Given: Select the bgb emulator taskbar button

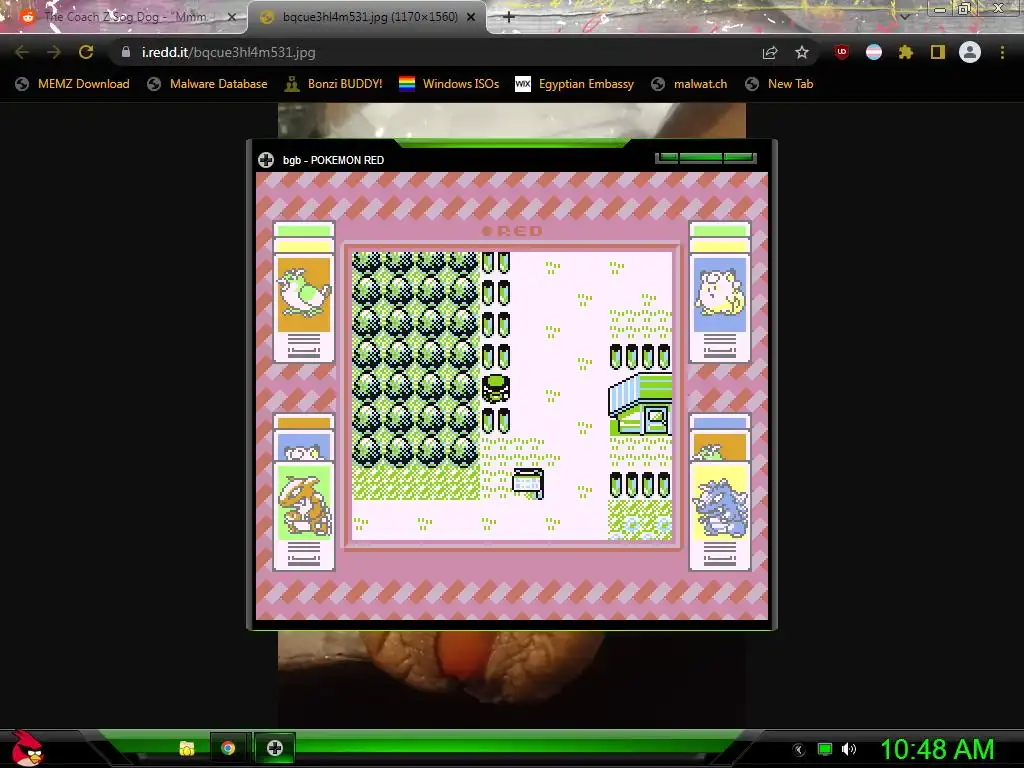Looking at the screenshot, I should pos(275,748).
